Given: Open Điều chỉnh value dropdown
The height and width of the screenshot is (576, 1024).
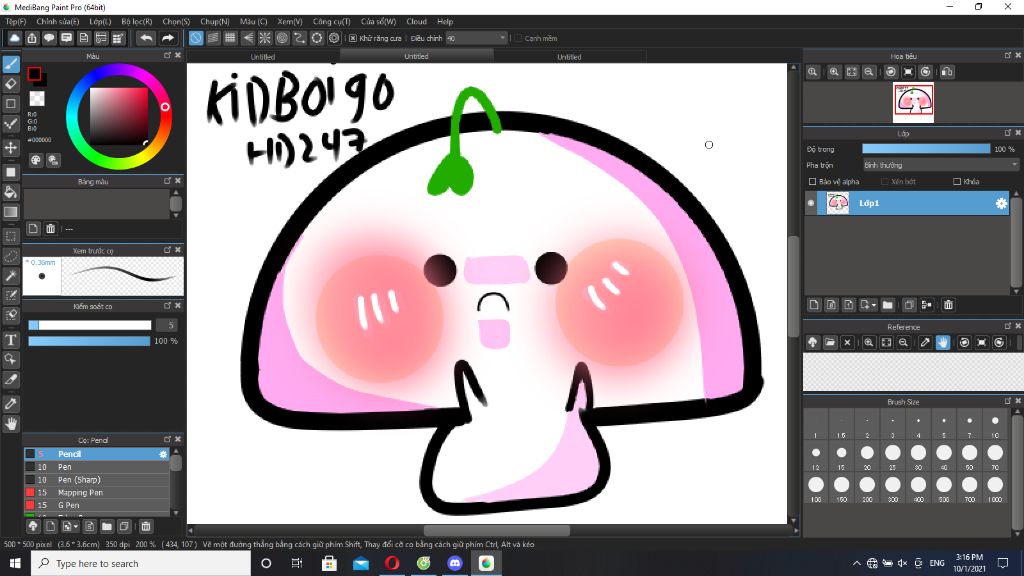Looking at the screenshot, I should tap(476, 39).
